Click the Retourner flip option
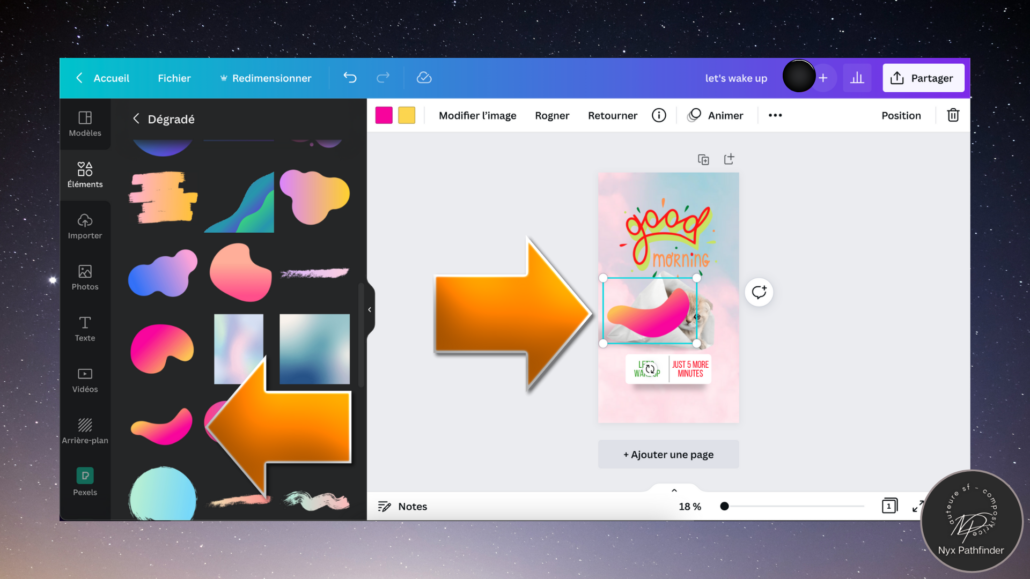 click(x=612, y=115)
